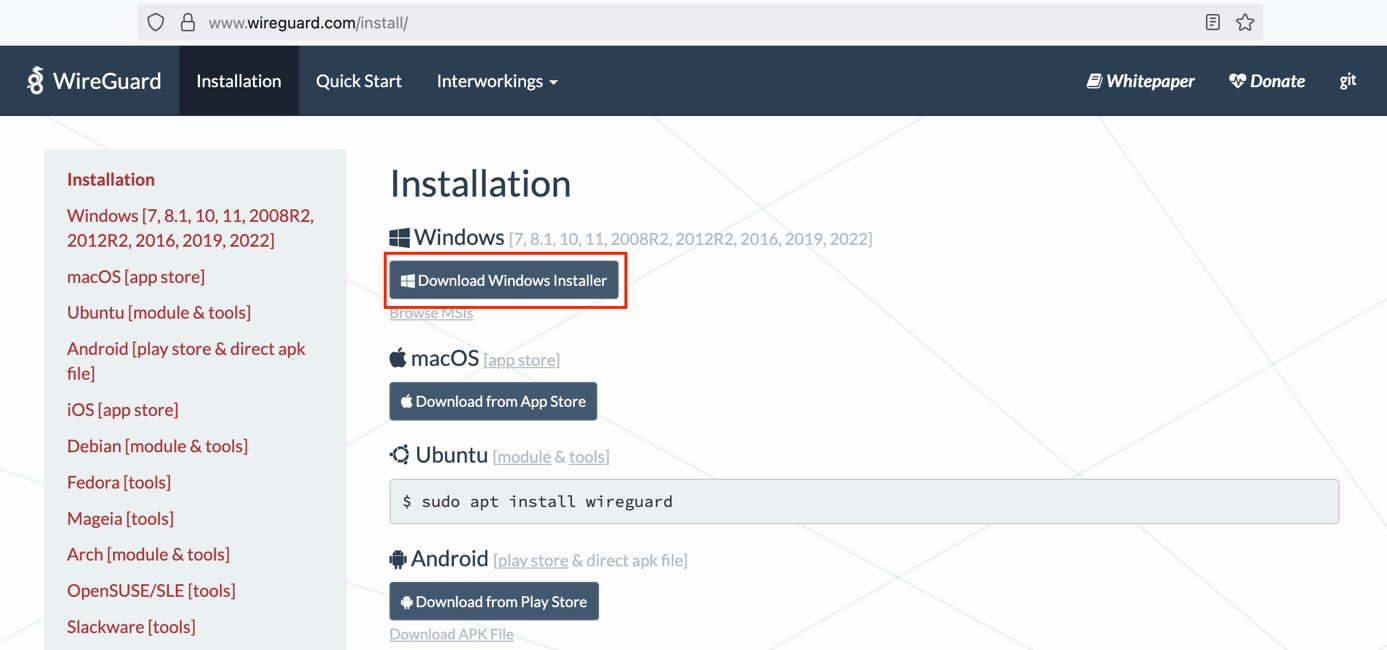The width and height of the screenshot is (1387, 650).
Task: Click Download Windows Installer button
Action: [x=504, y=281]
